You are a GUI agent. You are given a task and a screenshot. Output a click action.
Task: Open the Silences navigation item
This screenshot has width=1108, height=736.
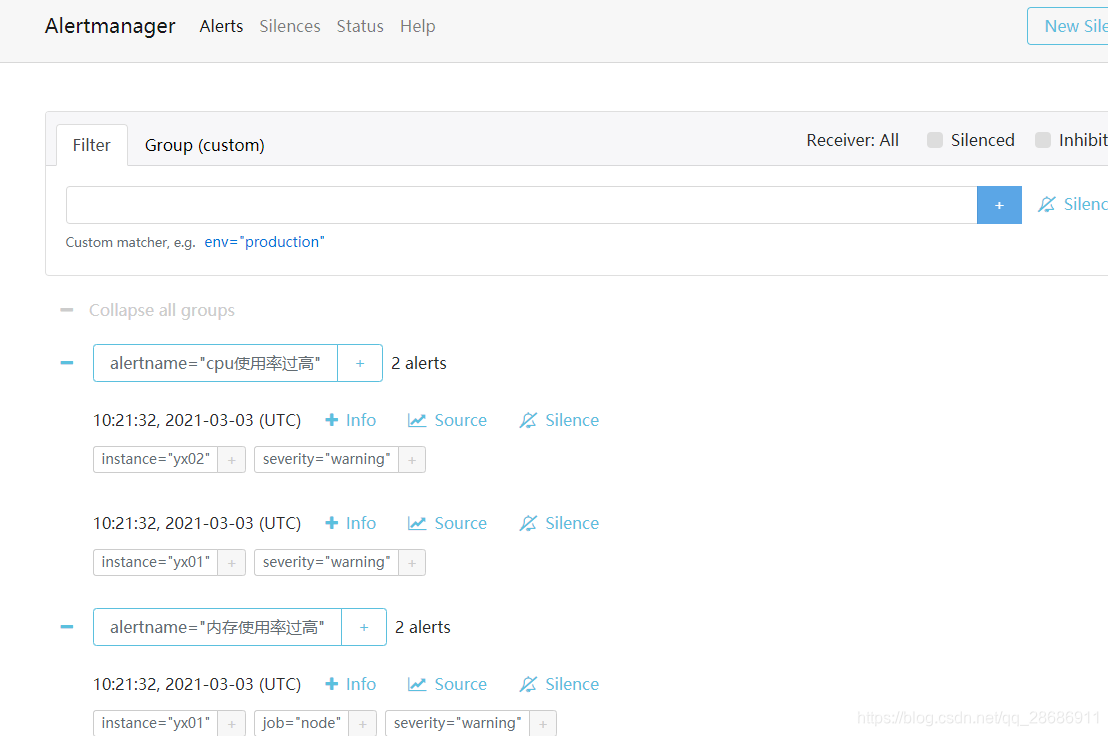[290, 26]
